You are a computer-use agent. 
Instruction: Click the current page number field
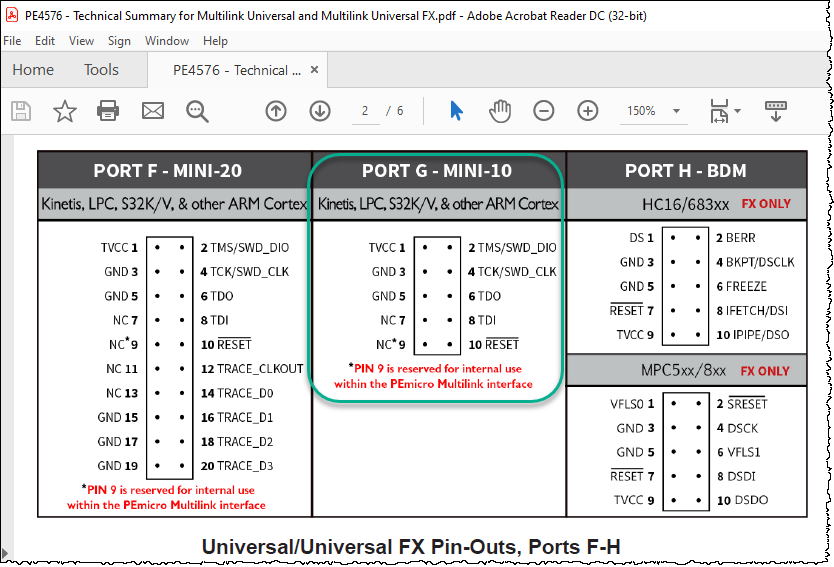(x=365, y=111)
